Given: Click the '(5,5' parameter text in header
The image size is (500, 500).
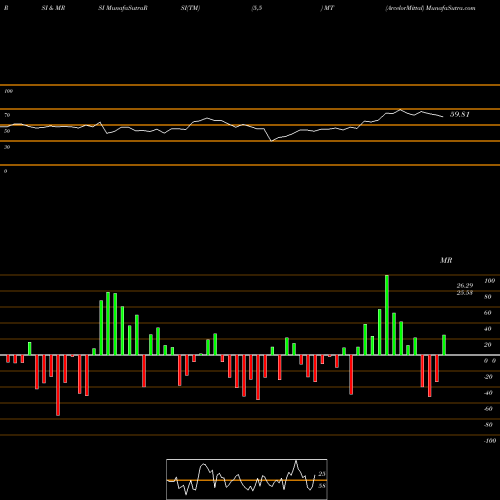Looking at the screenshot, I should (257, 8).
